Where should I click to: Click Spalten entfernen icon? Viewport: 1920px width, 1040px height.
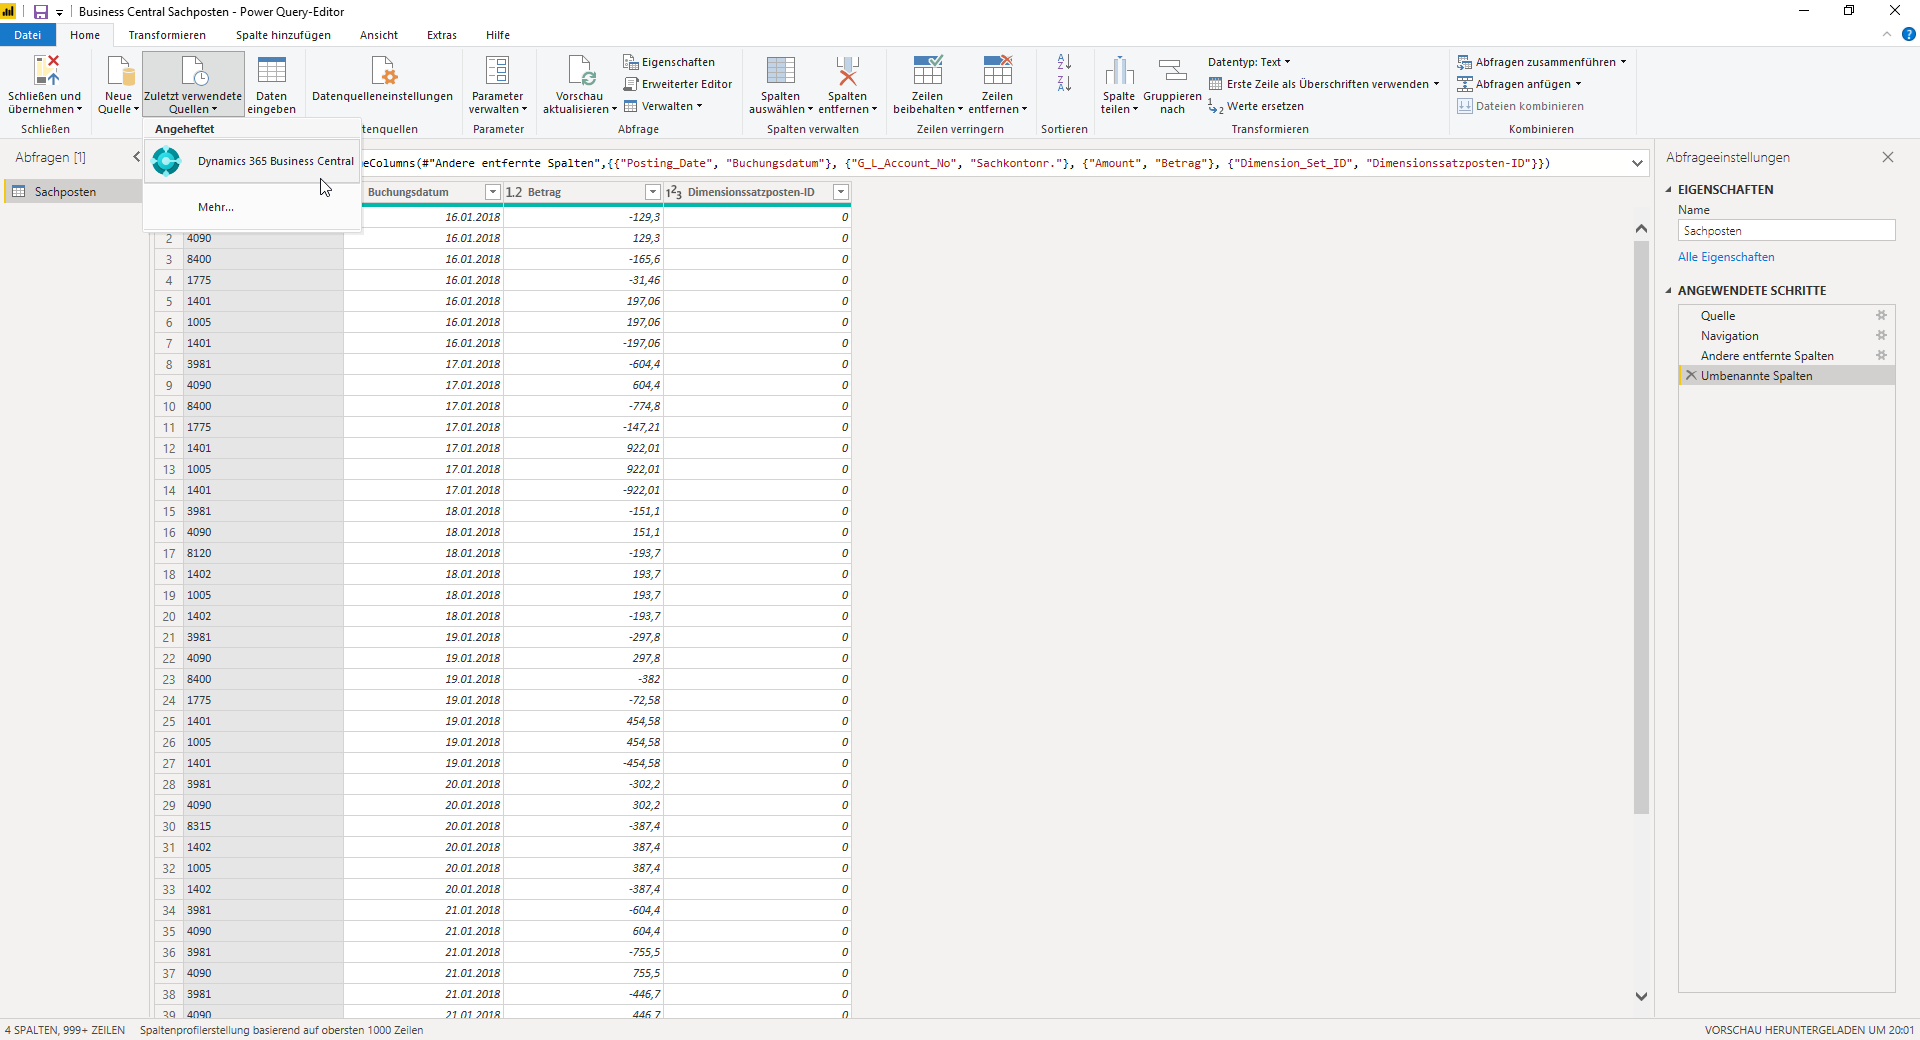pyautogui.click(x=847, y=70)
